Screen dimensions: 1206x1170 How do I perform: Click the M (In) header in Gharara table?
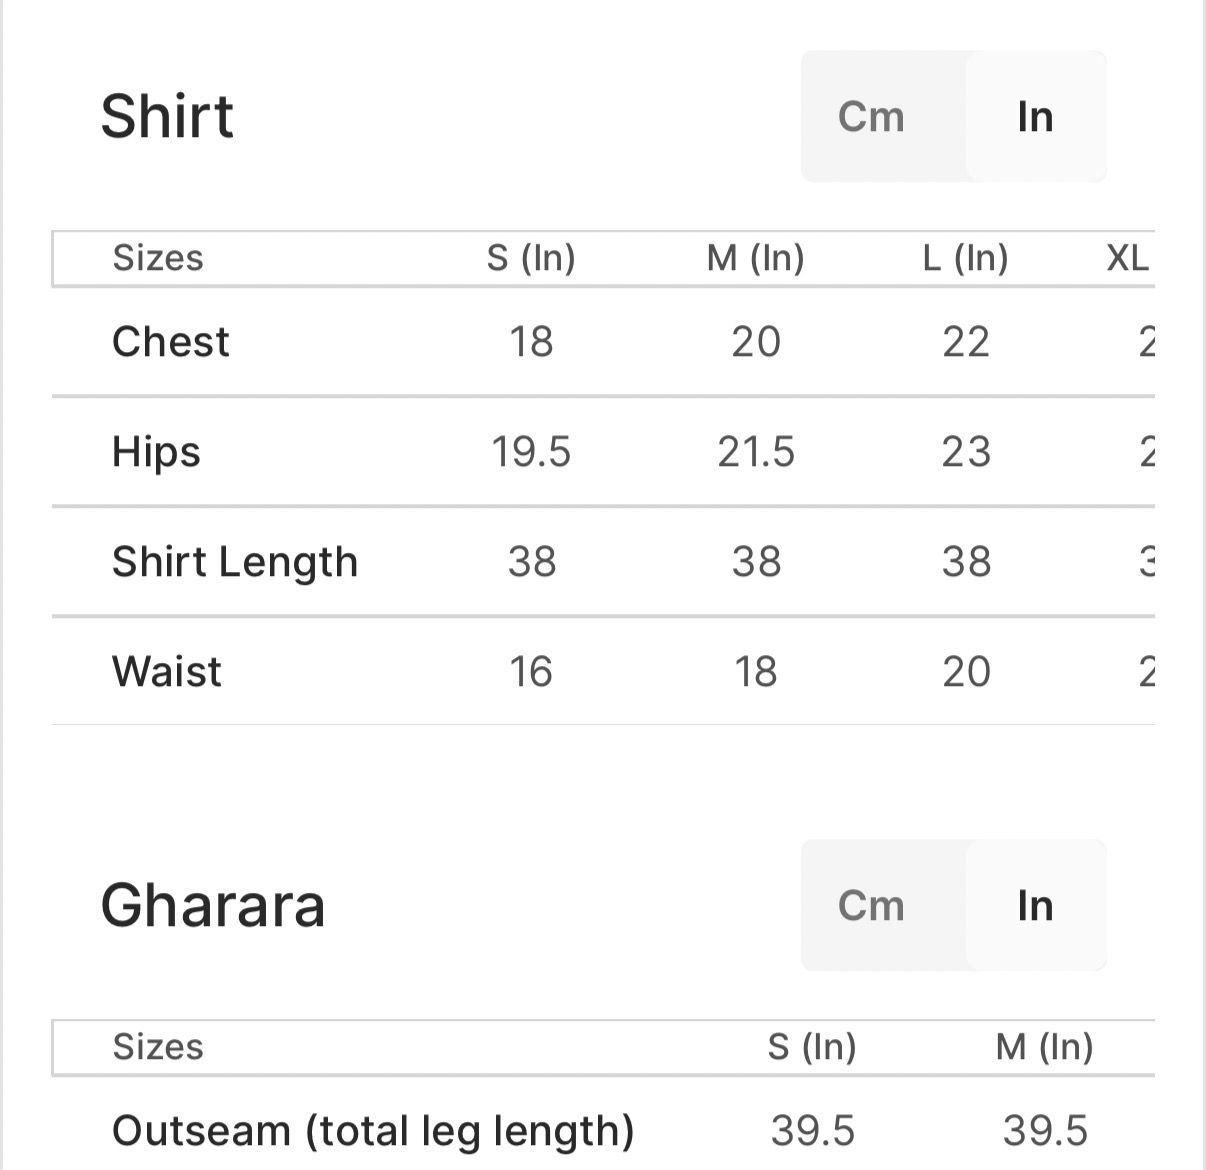tap(1045, 1047)
